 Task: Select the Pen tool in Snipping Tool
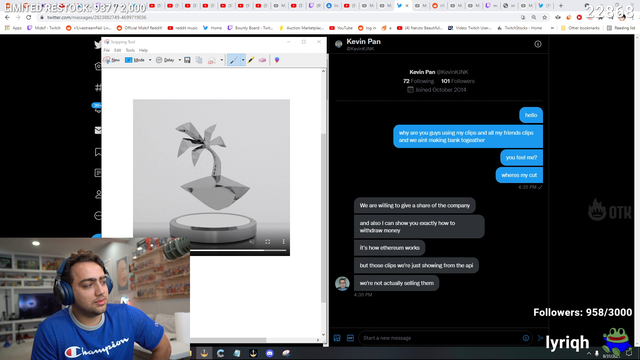(x=233, y=60)
